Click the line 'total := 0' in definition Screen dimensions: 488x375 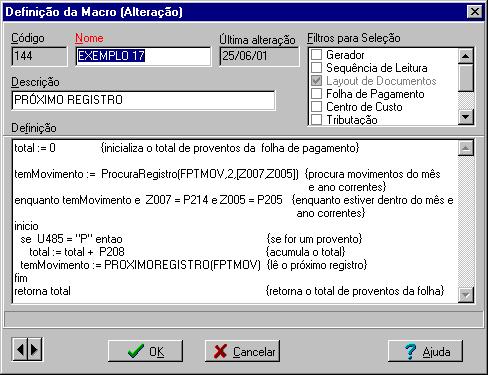coord(35,148)
